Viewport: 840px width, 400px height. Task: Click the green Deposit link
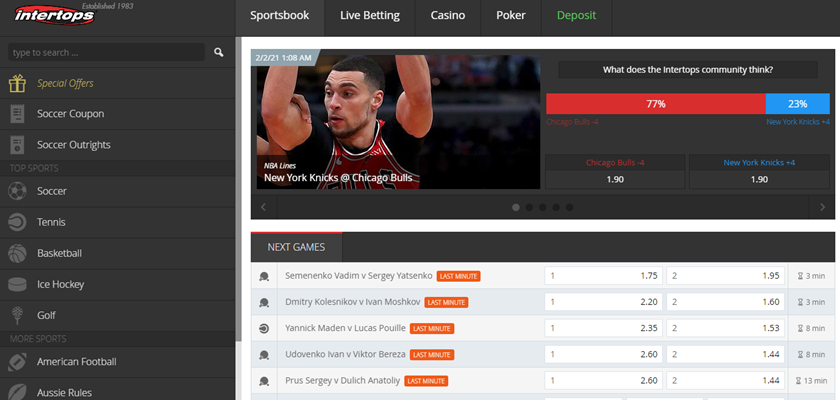coord(576,16)
